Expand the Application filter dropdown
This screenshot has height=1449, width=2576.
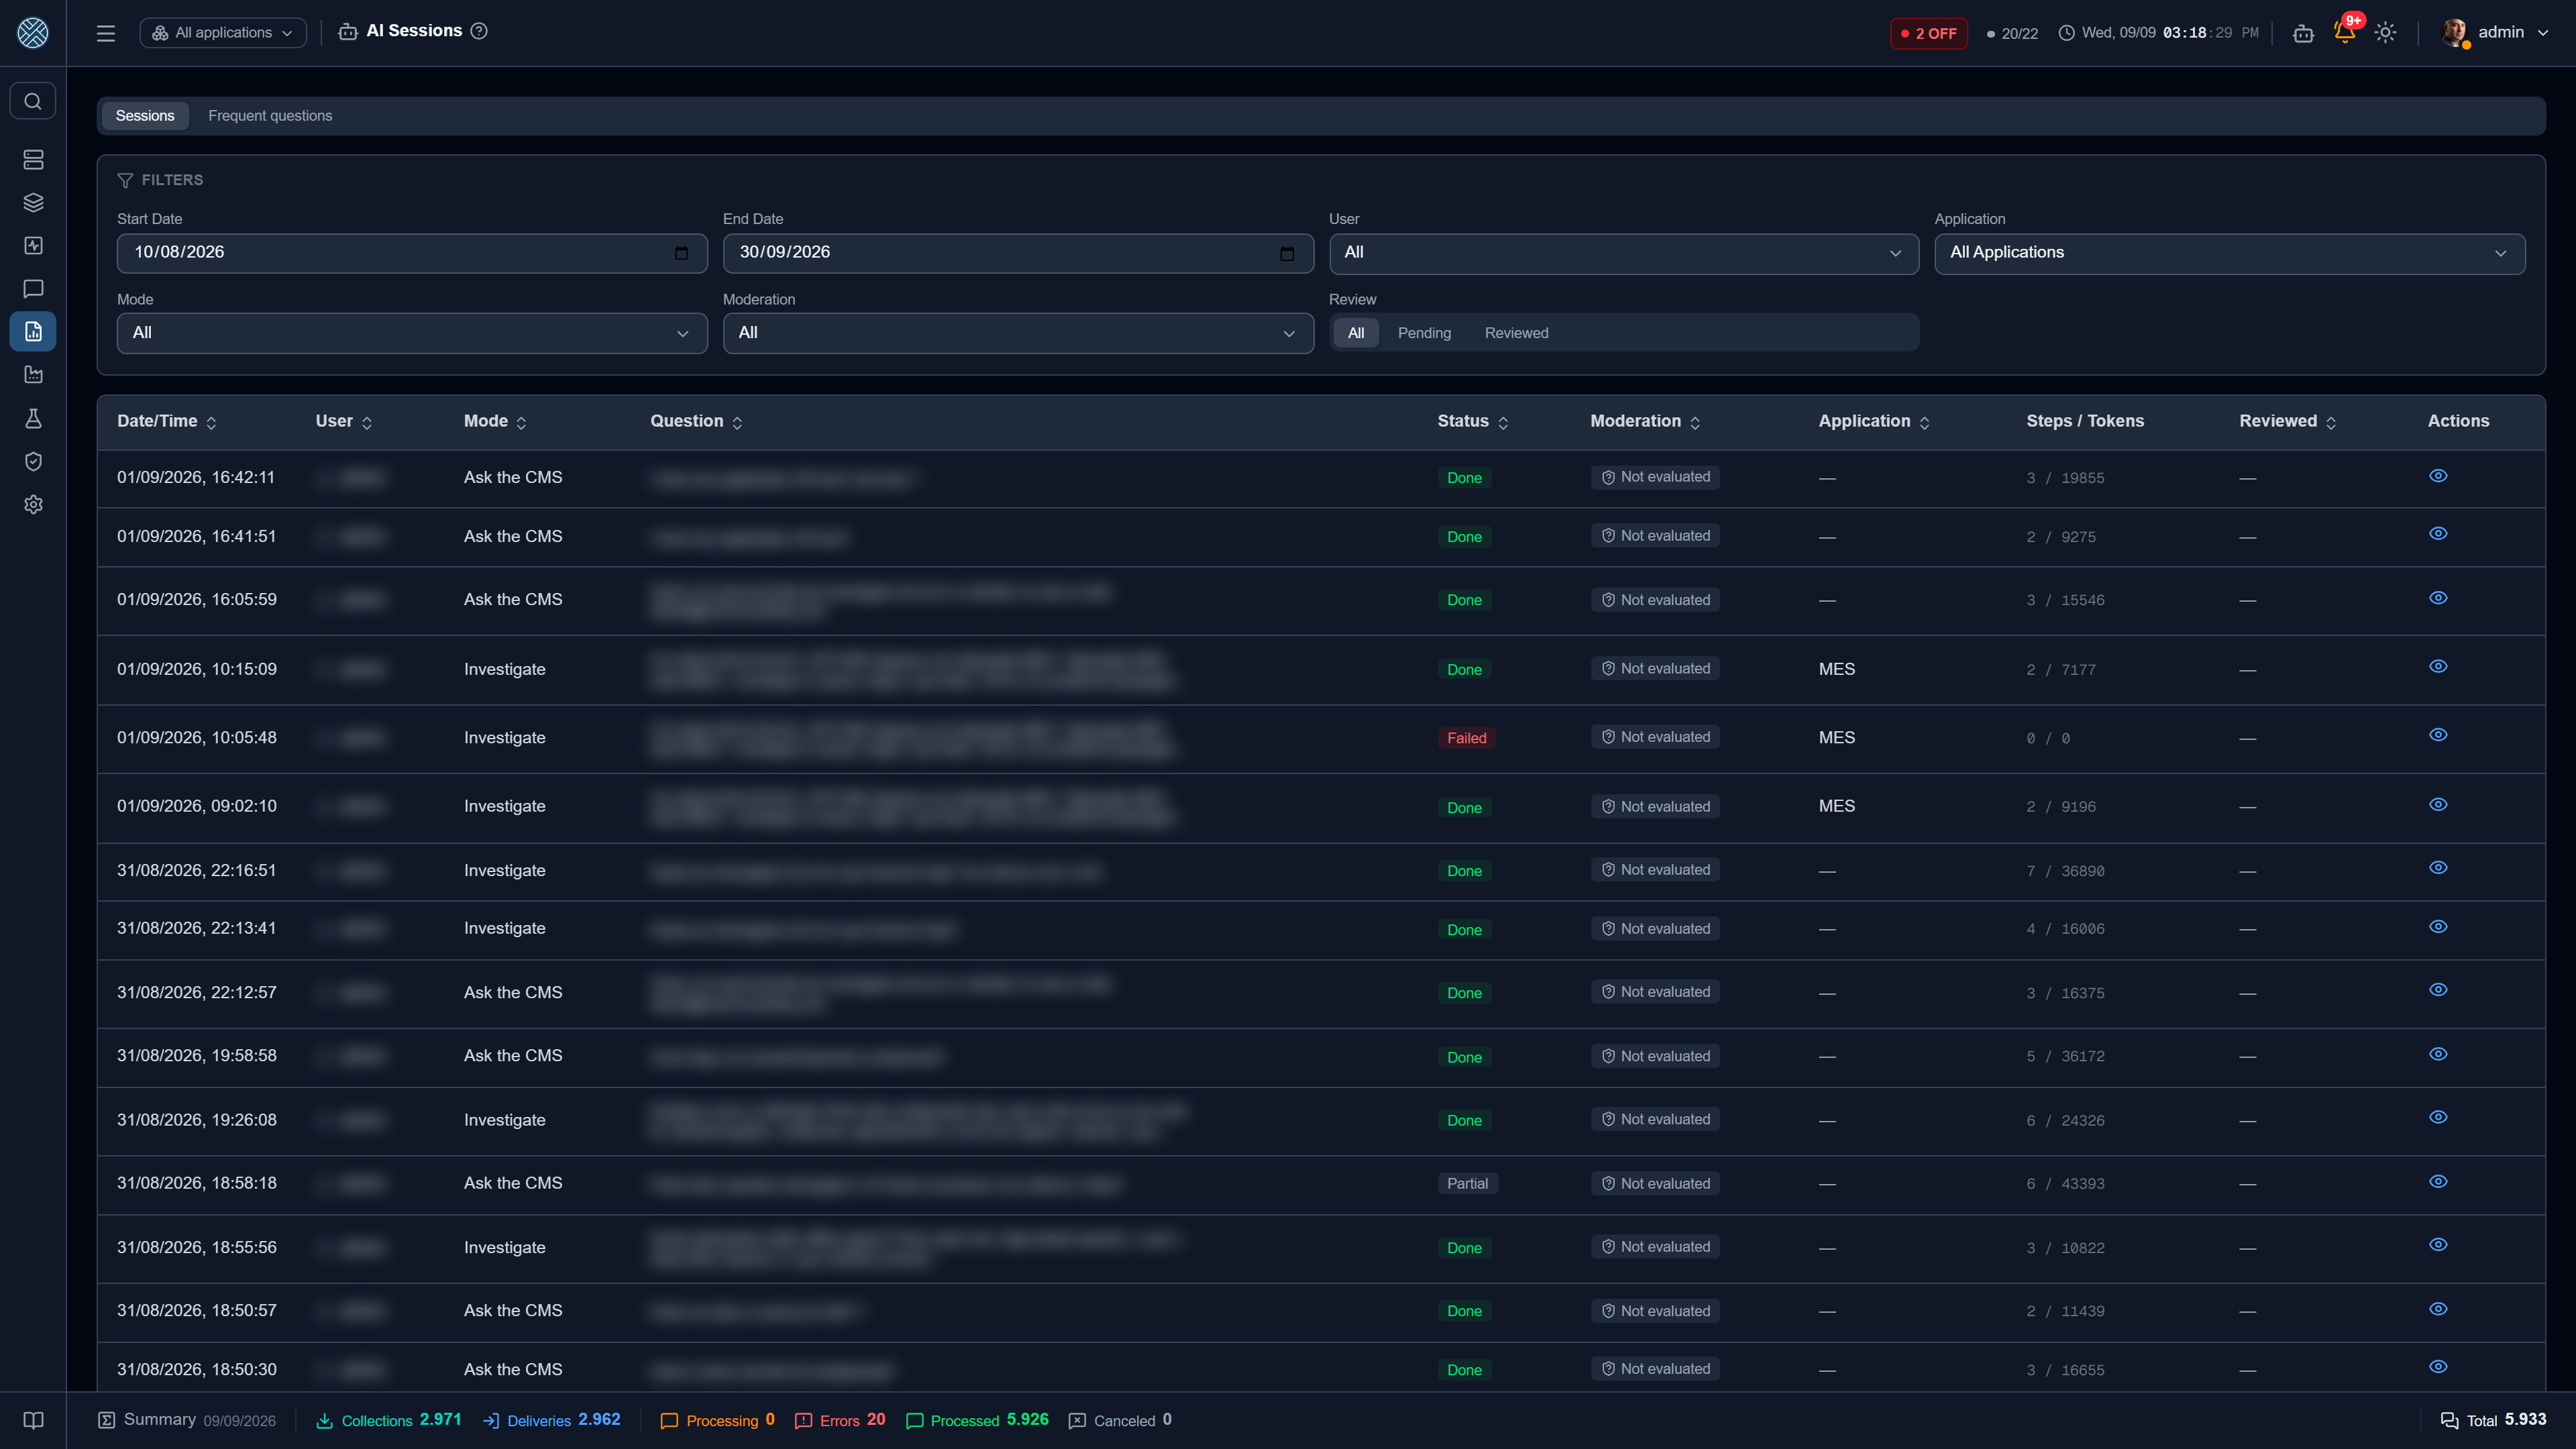[x=2229, y=253]
